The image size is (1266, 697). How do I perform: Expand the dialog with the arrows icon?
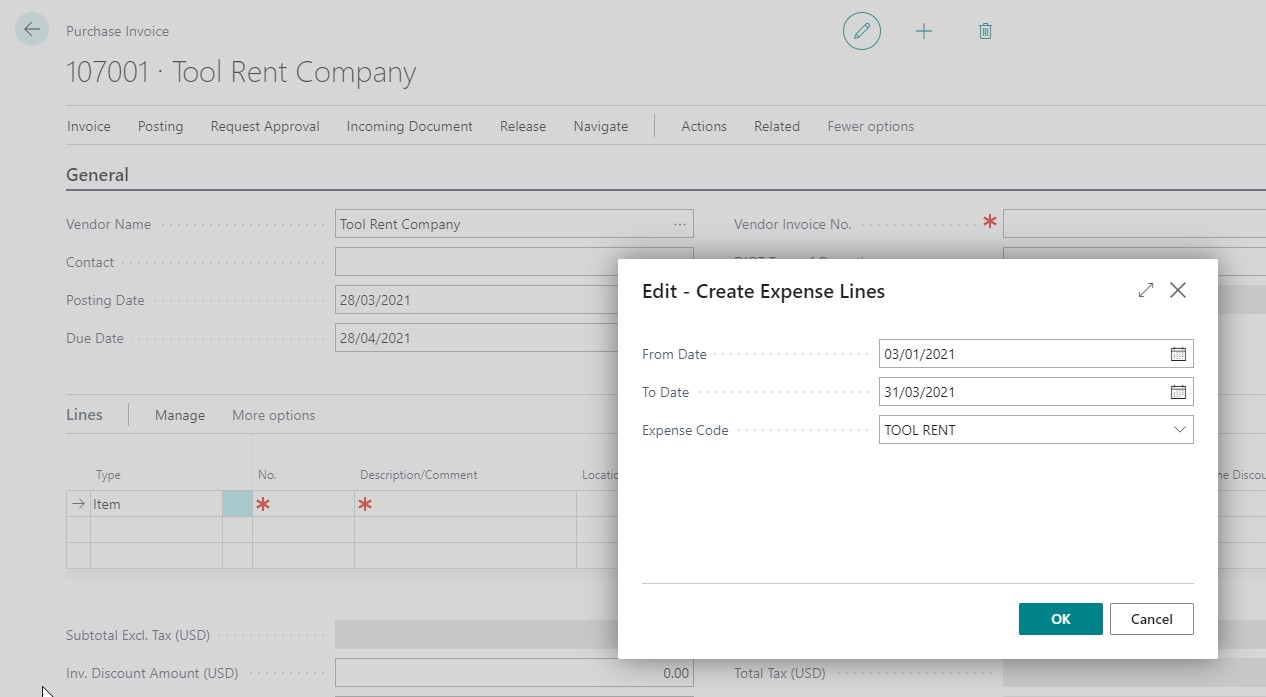(1146, 290)
